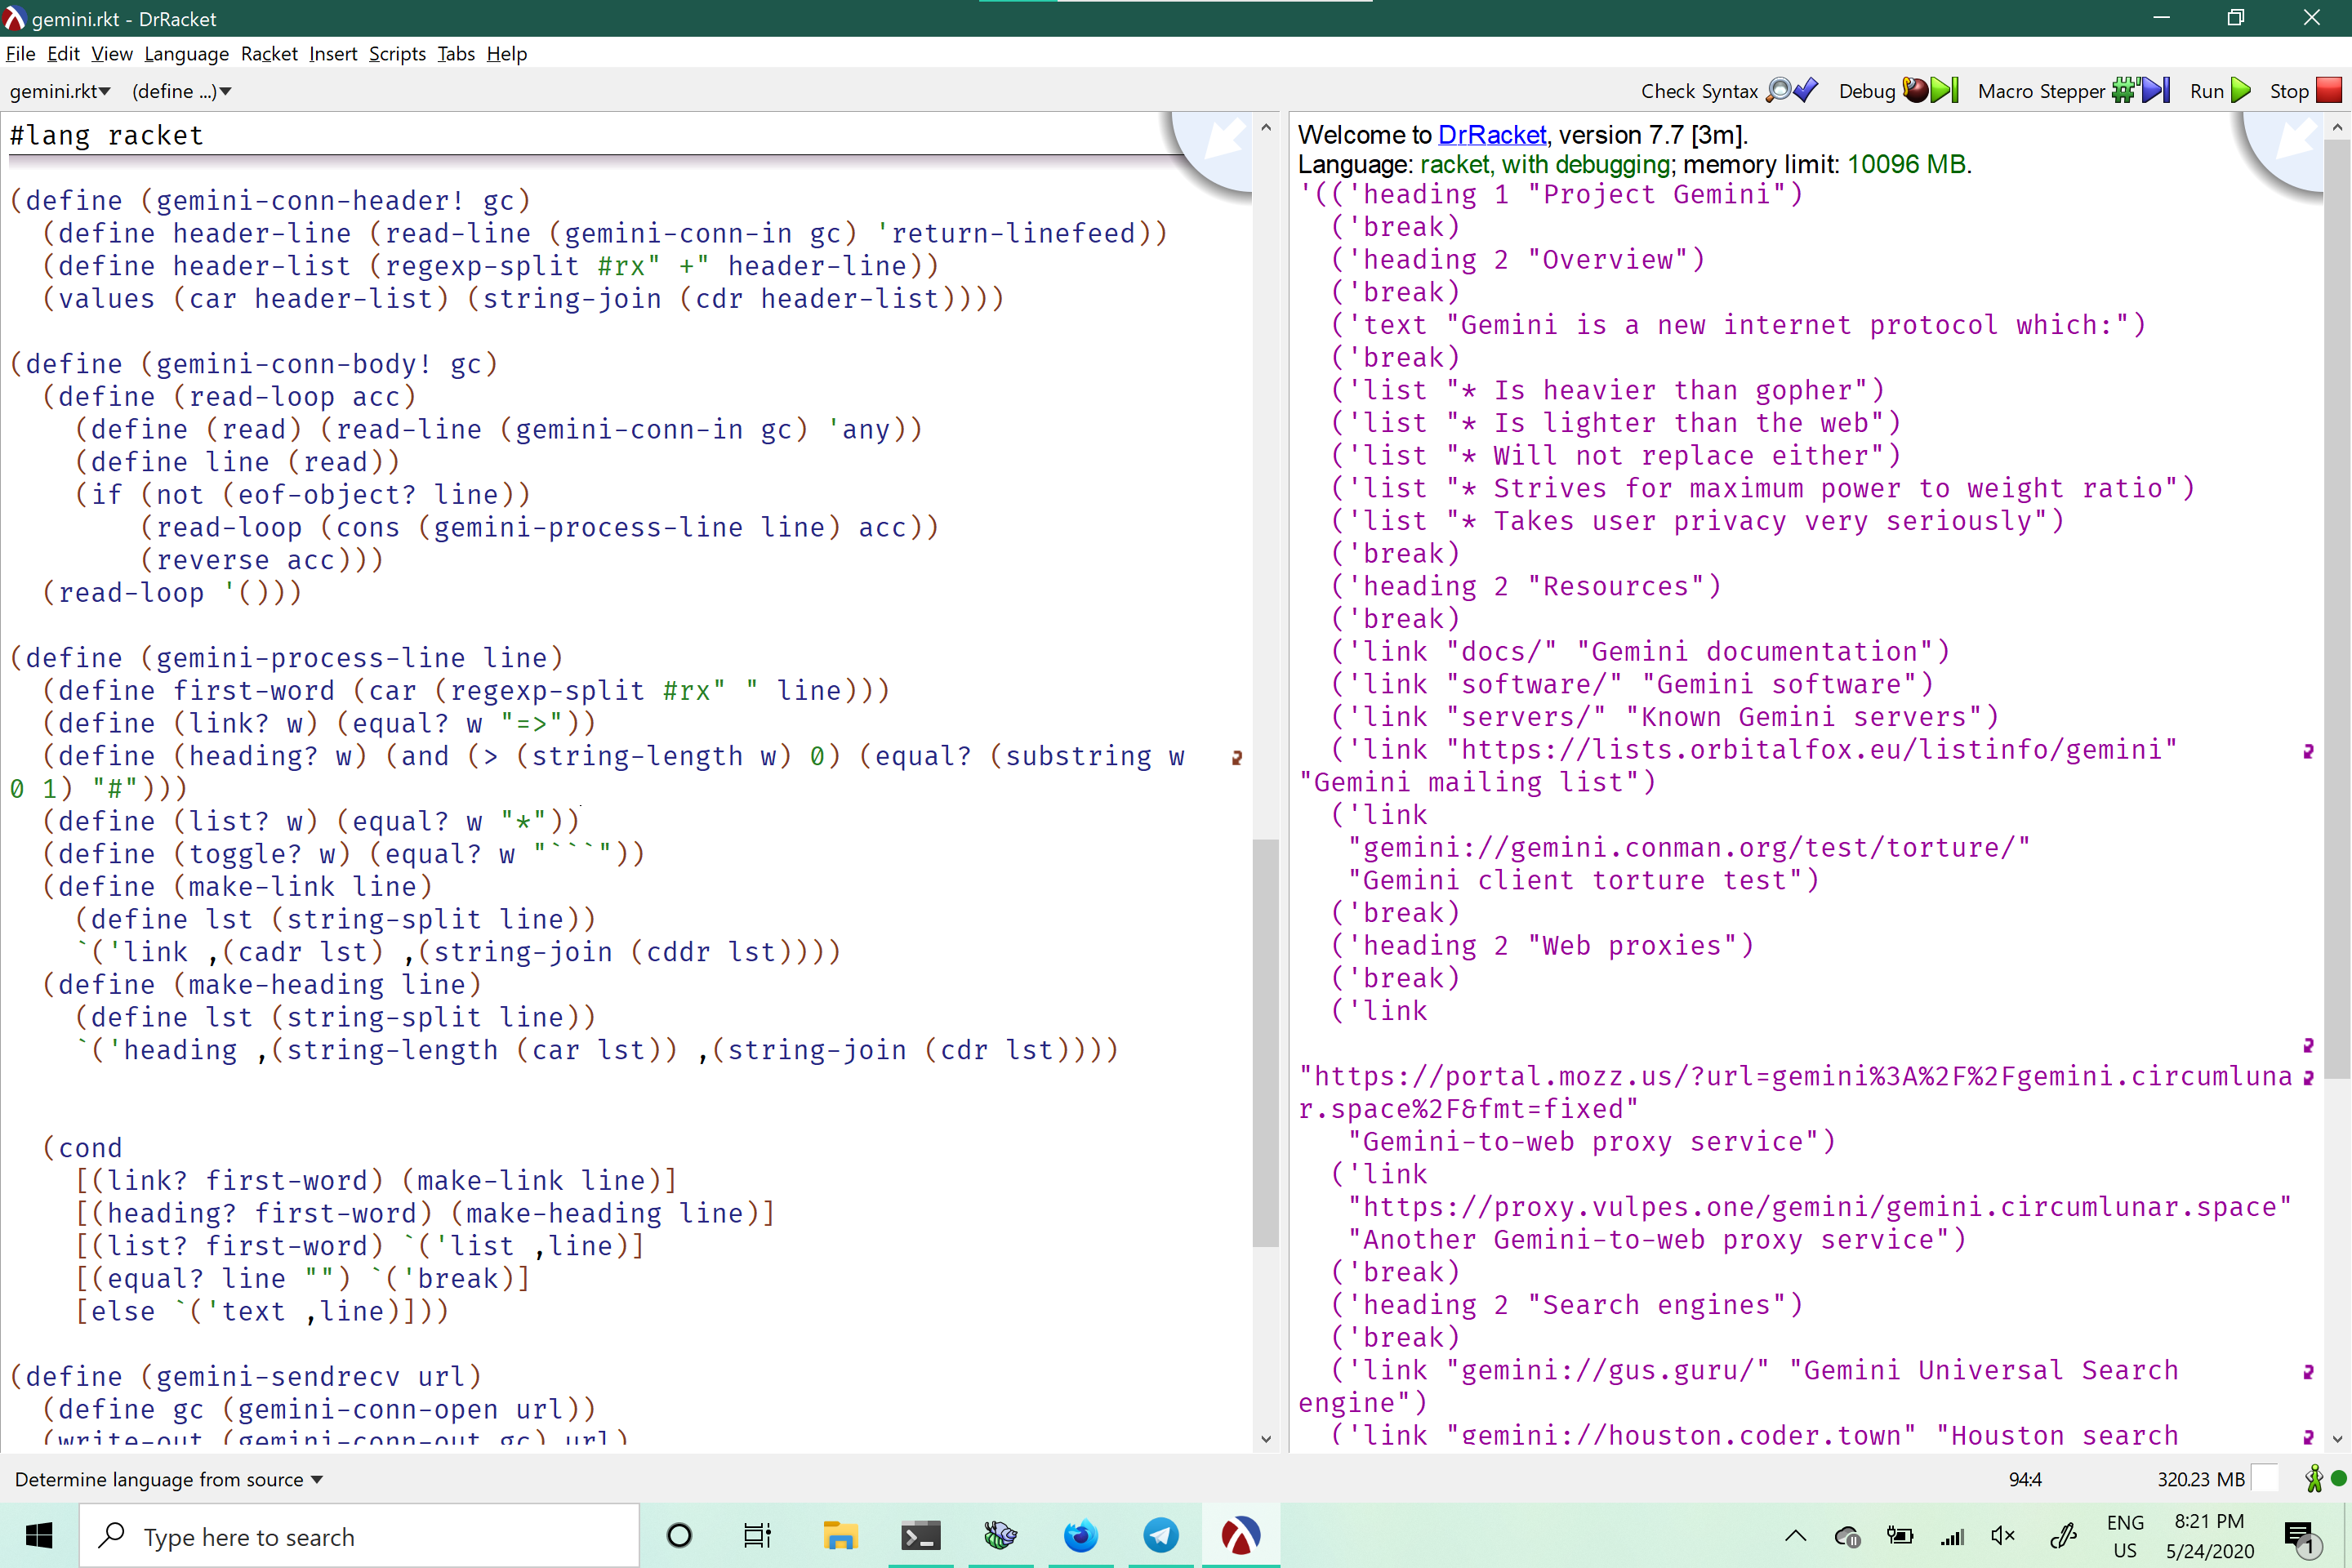This screenshot has height=1568, width=2352.
Task: Click the Telegram taskbar icon
Action: coord(1160,1536)
